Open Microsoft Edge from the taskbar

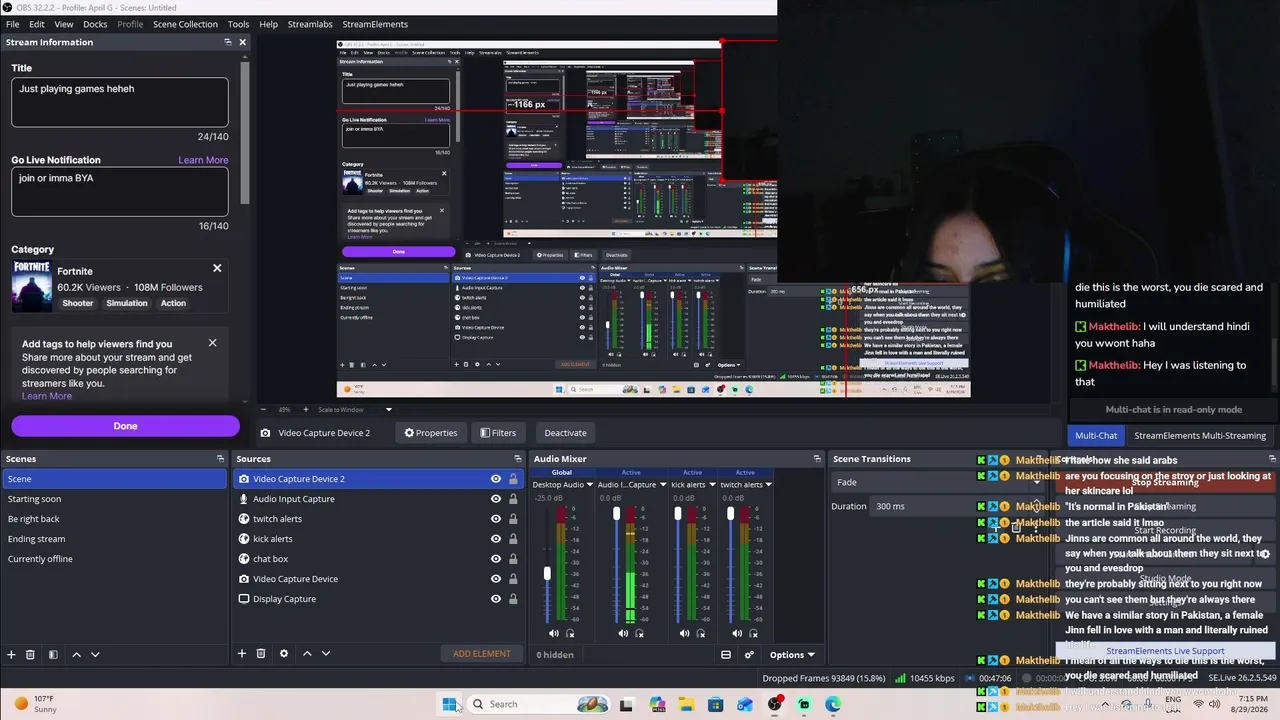point(833,704)
